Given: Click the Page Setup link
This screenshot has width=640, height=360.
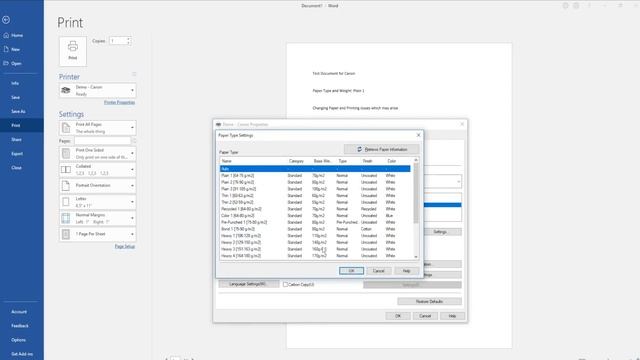Looking at the screenshot, I should click(124, 247).
